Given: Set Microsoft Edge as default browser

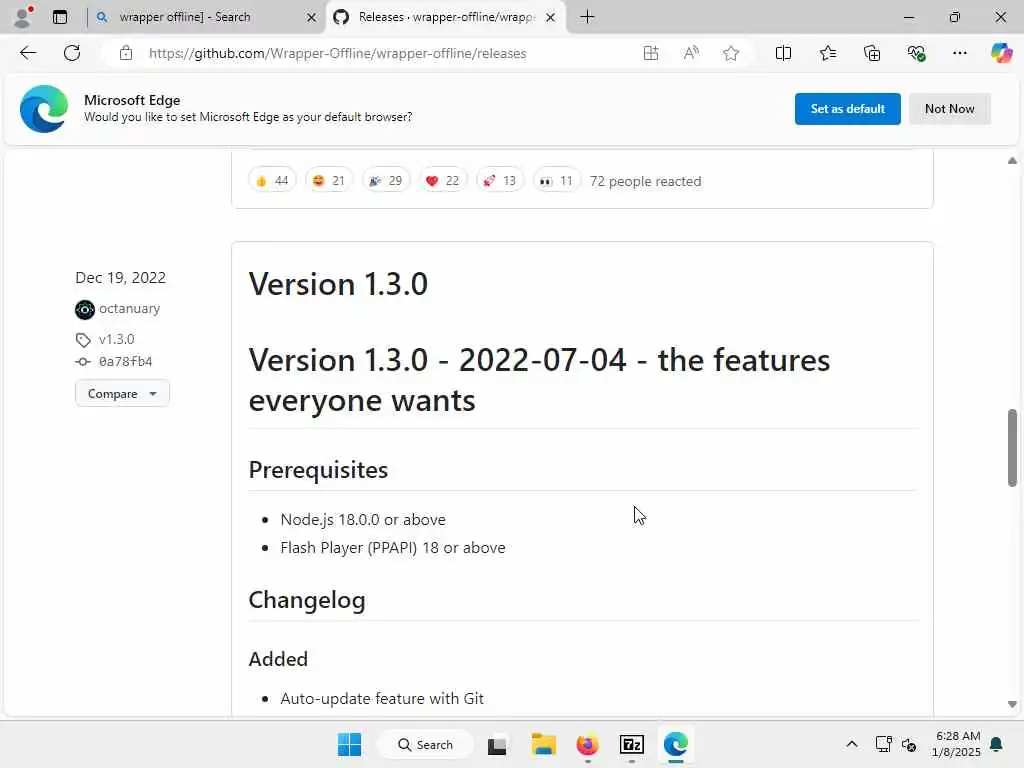Looking at the screenshot, I should coord(847,109).
